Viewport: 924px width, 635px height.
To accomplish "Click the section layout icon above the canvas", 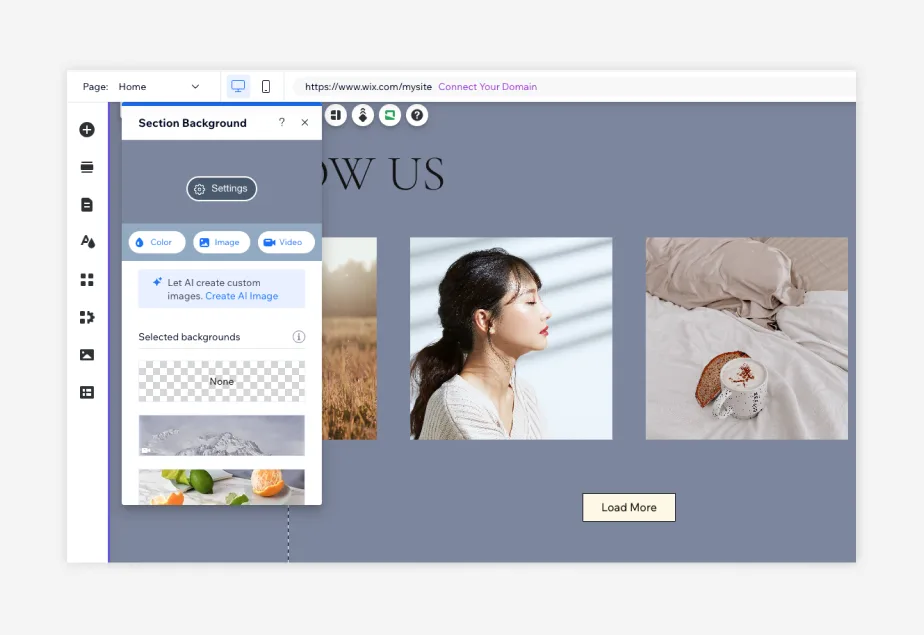I will (x=336, y=115).
